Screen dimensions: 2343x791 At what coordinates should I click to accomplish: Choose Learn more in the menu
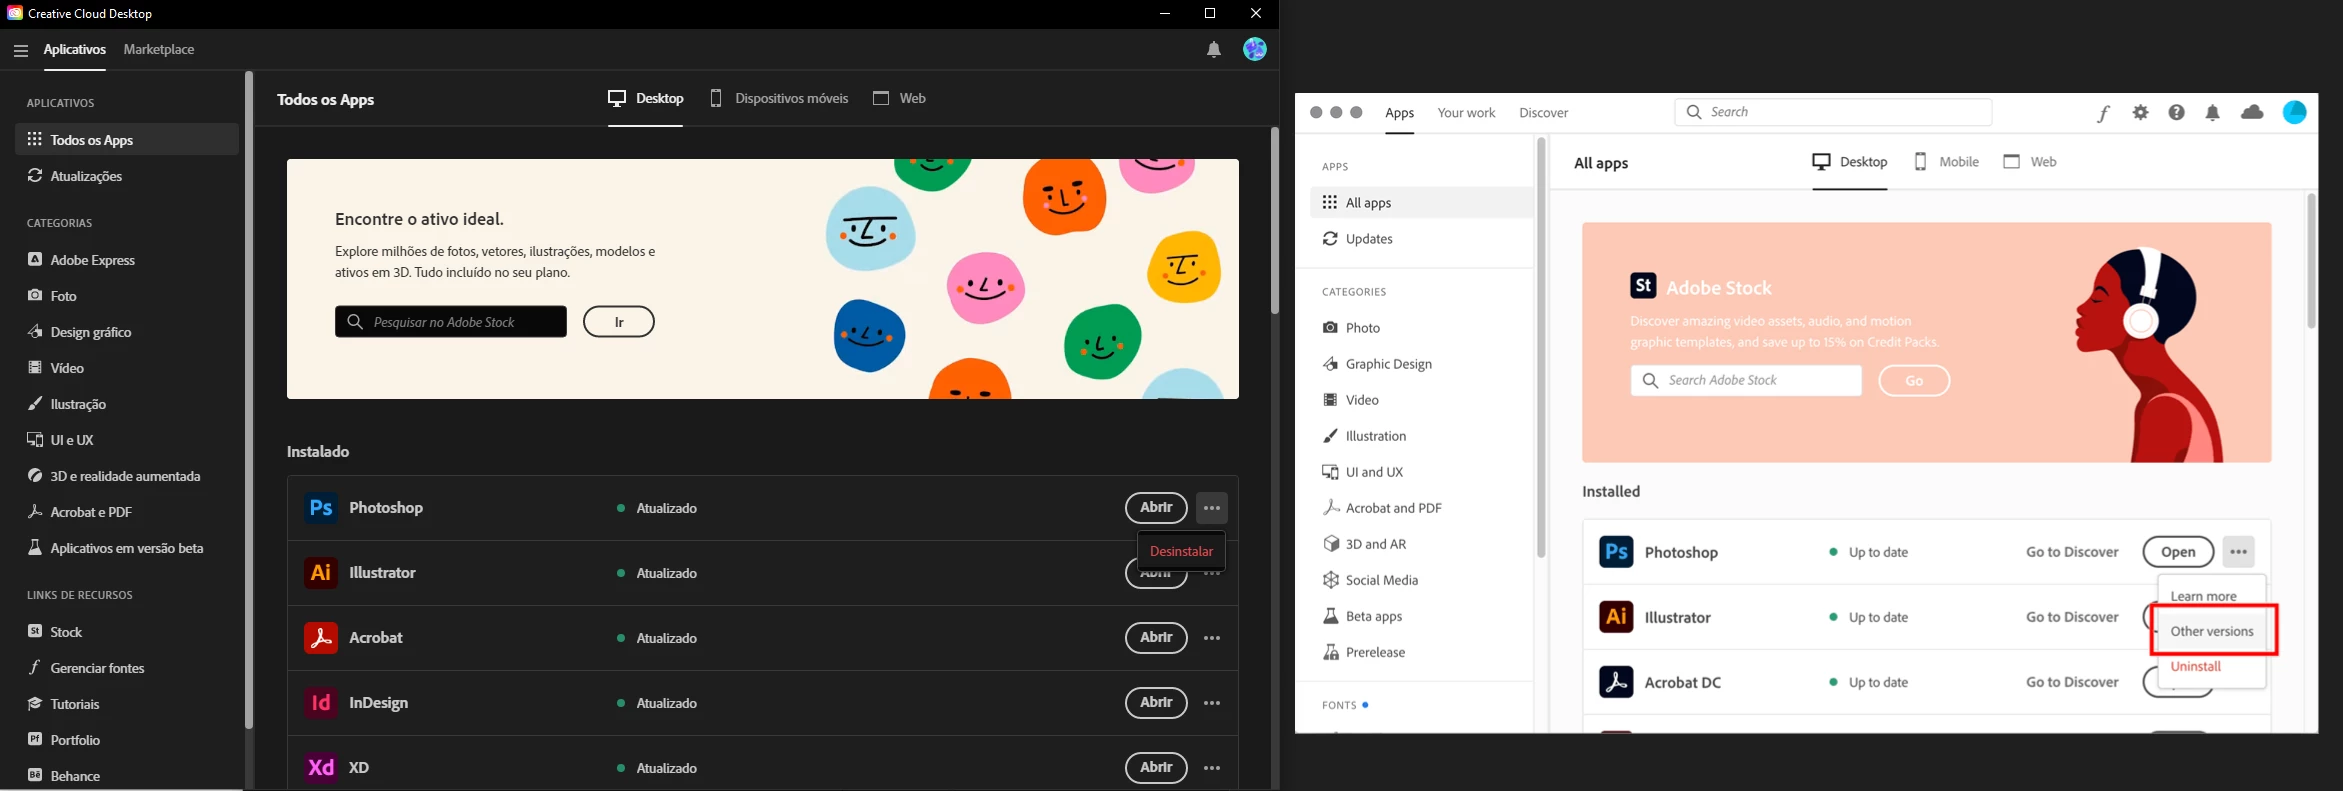click(2203, 596)
